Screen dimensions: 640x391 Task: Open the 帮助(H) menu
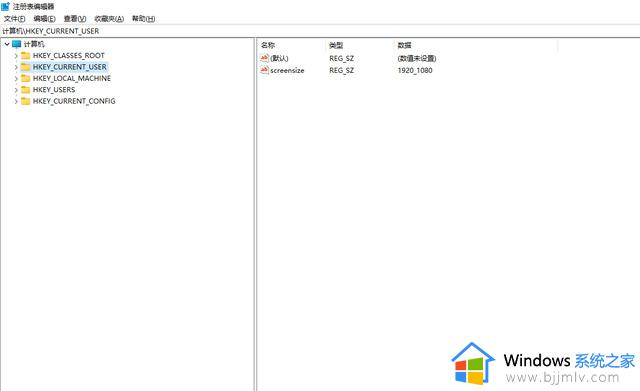(x=143, y=19)
